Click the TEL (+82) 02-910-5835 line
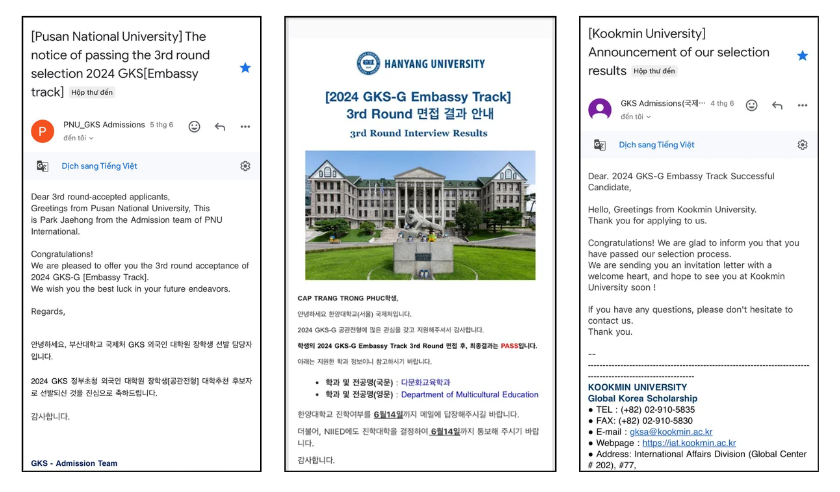Image resolution: width=840 pixels, height=492 pixels. point(641,410)
